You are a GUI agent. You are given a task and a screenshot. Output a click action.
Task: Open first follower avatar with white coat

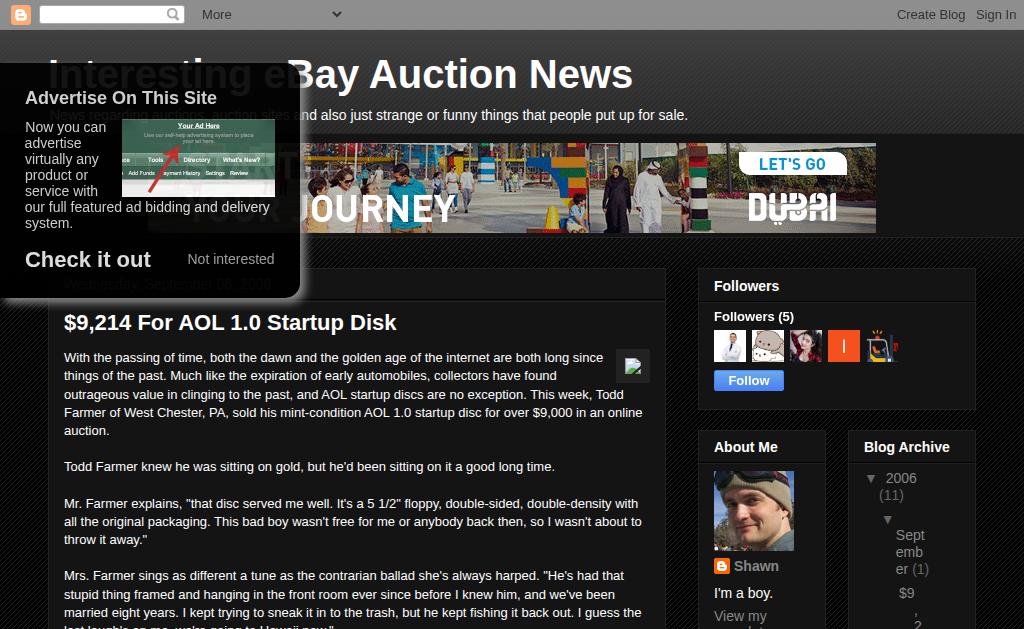[729, 346]
